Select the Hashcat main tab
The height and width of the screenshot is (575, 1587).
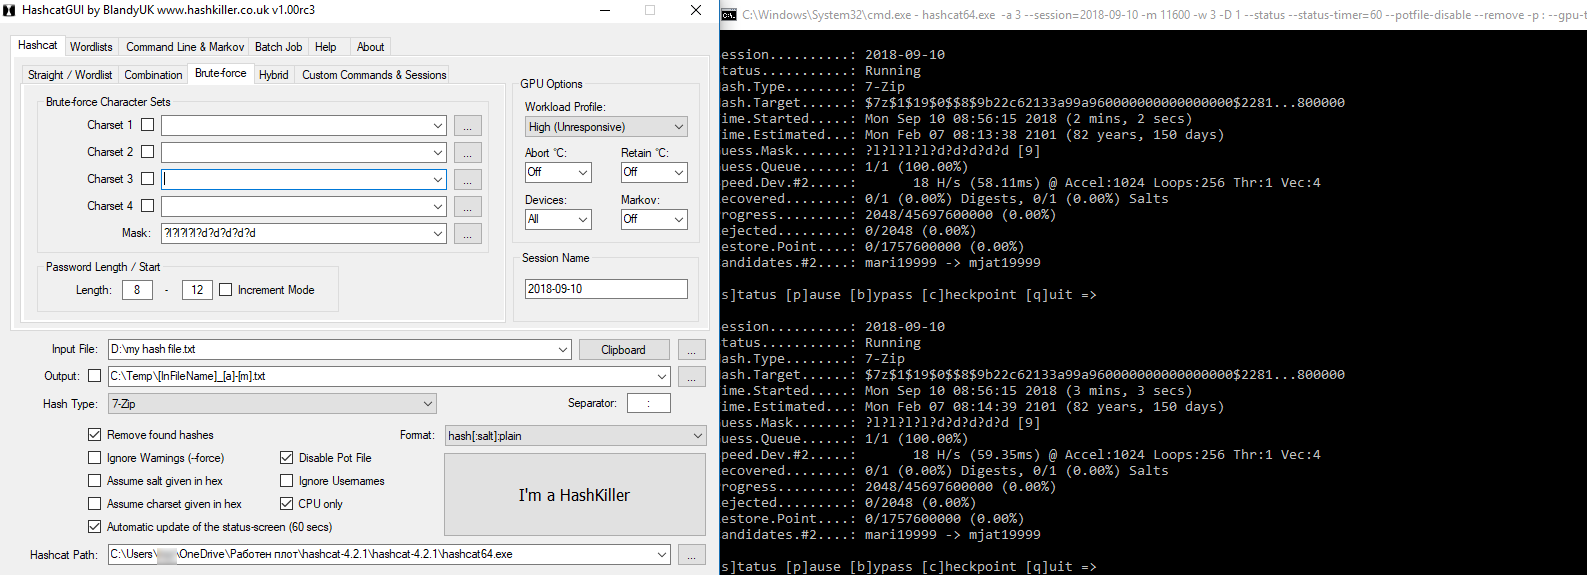38,45
